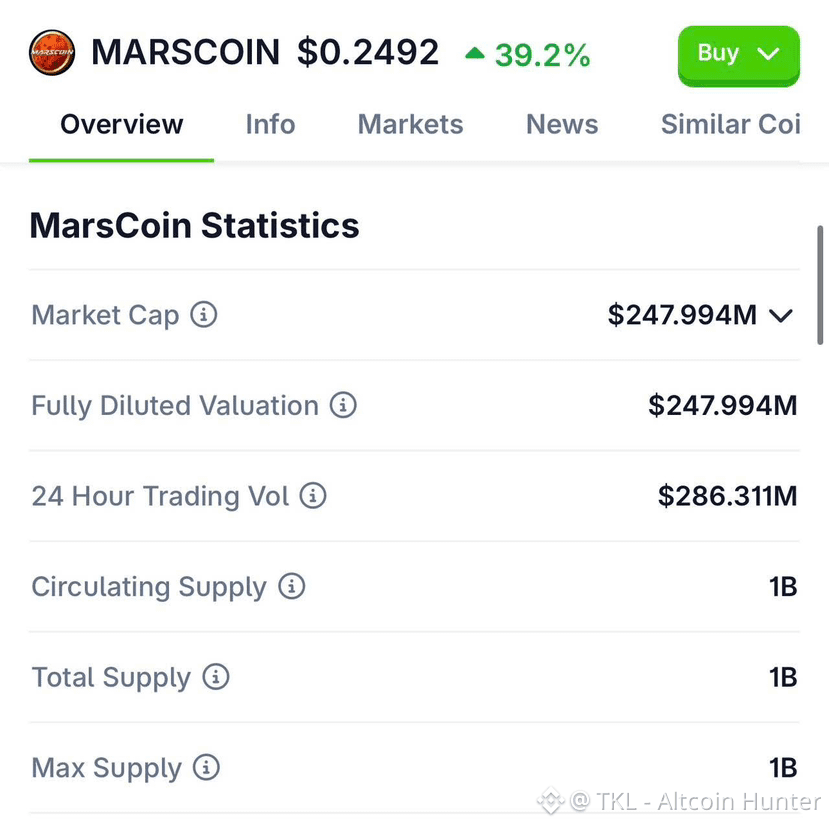Click the Total Supply info icon
829x826 pixels.
[x=216, y=676]
